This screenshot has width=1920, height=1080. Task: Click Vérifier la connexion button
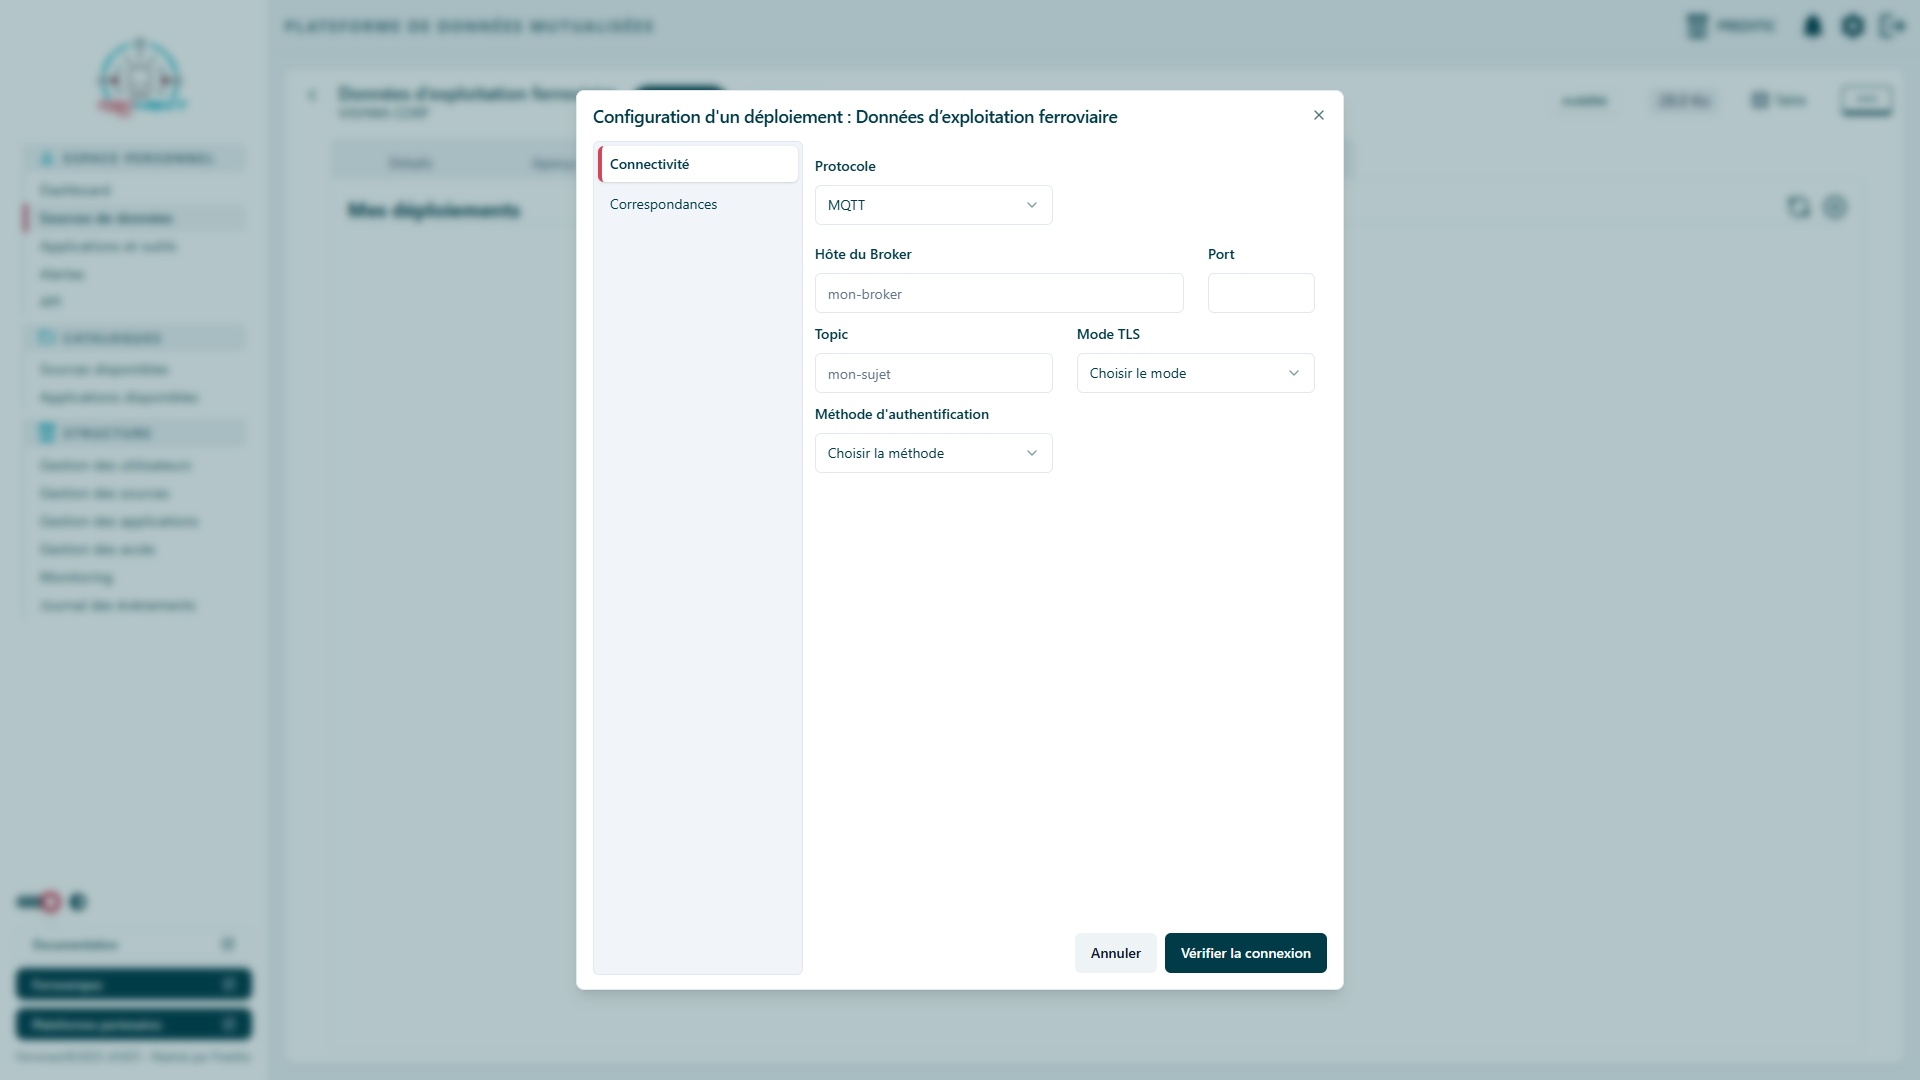click(1245, 953)
